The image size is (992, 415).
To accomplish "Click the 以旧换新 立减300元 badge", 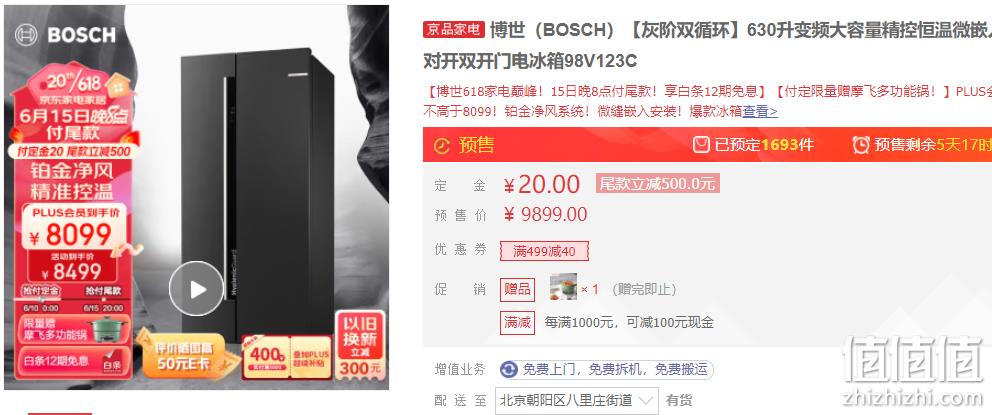I will (361, 344).
